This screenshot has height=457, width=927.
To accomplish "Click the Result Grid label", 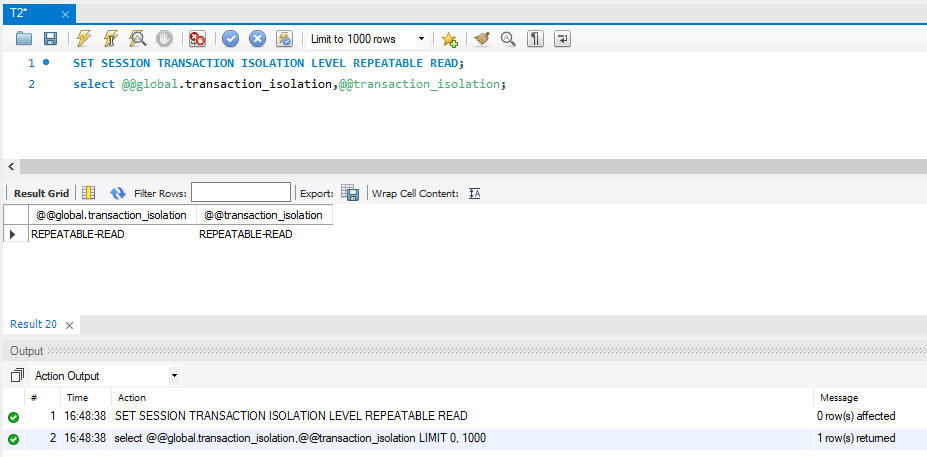I will [x=41, y=193].
